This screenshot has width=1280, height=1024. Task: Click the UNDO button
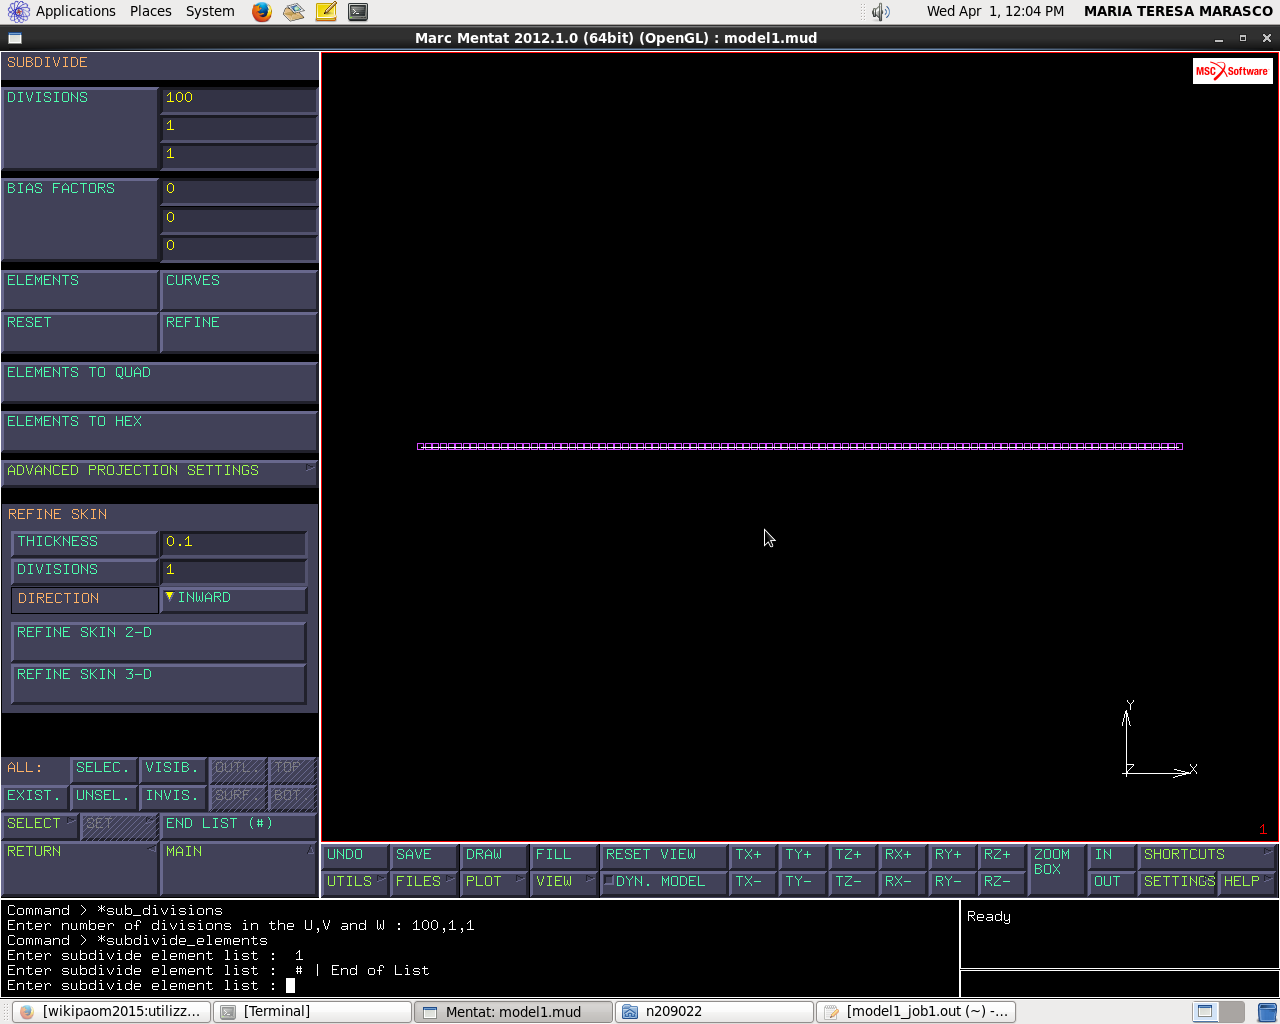point(354,855)
